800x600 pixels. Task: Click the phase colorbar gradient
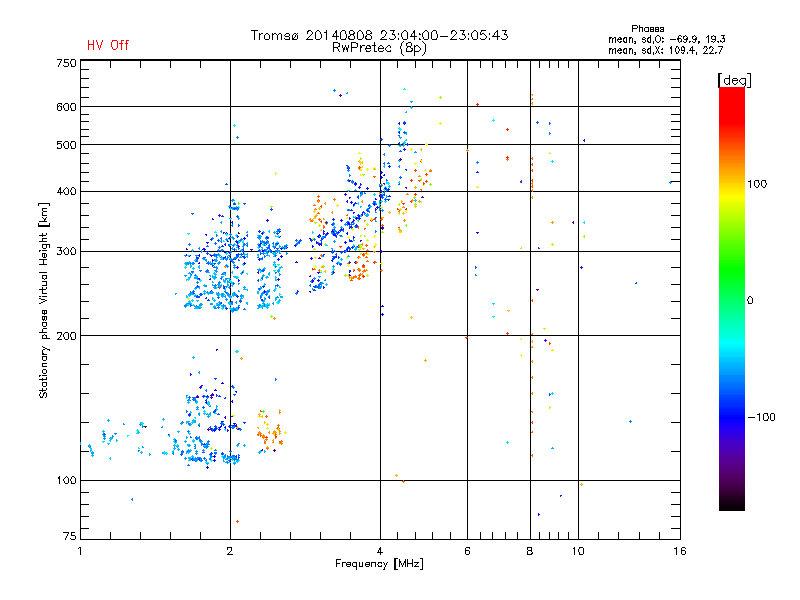(x=732, y=298)
